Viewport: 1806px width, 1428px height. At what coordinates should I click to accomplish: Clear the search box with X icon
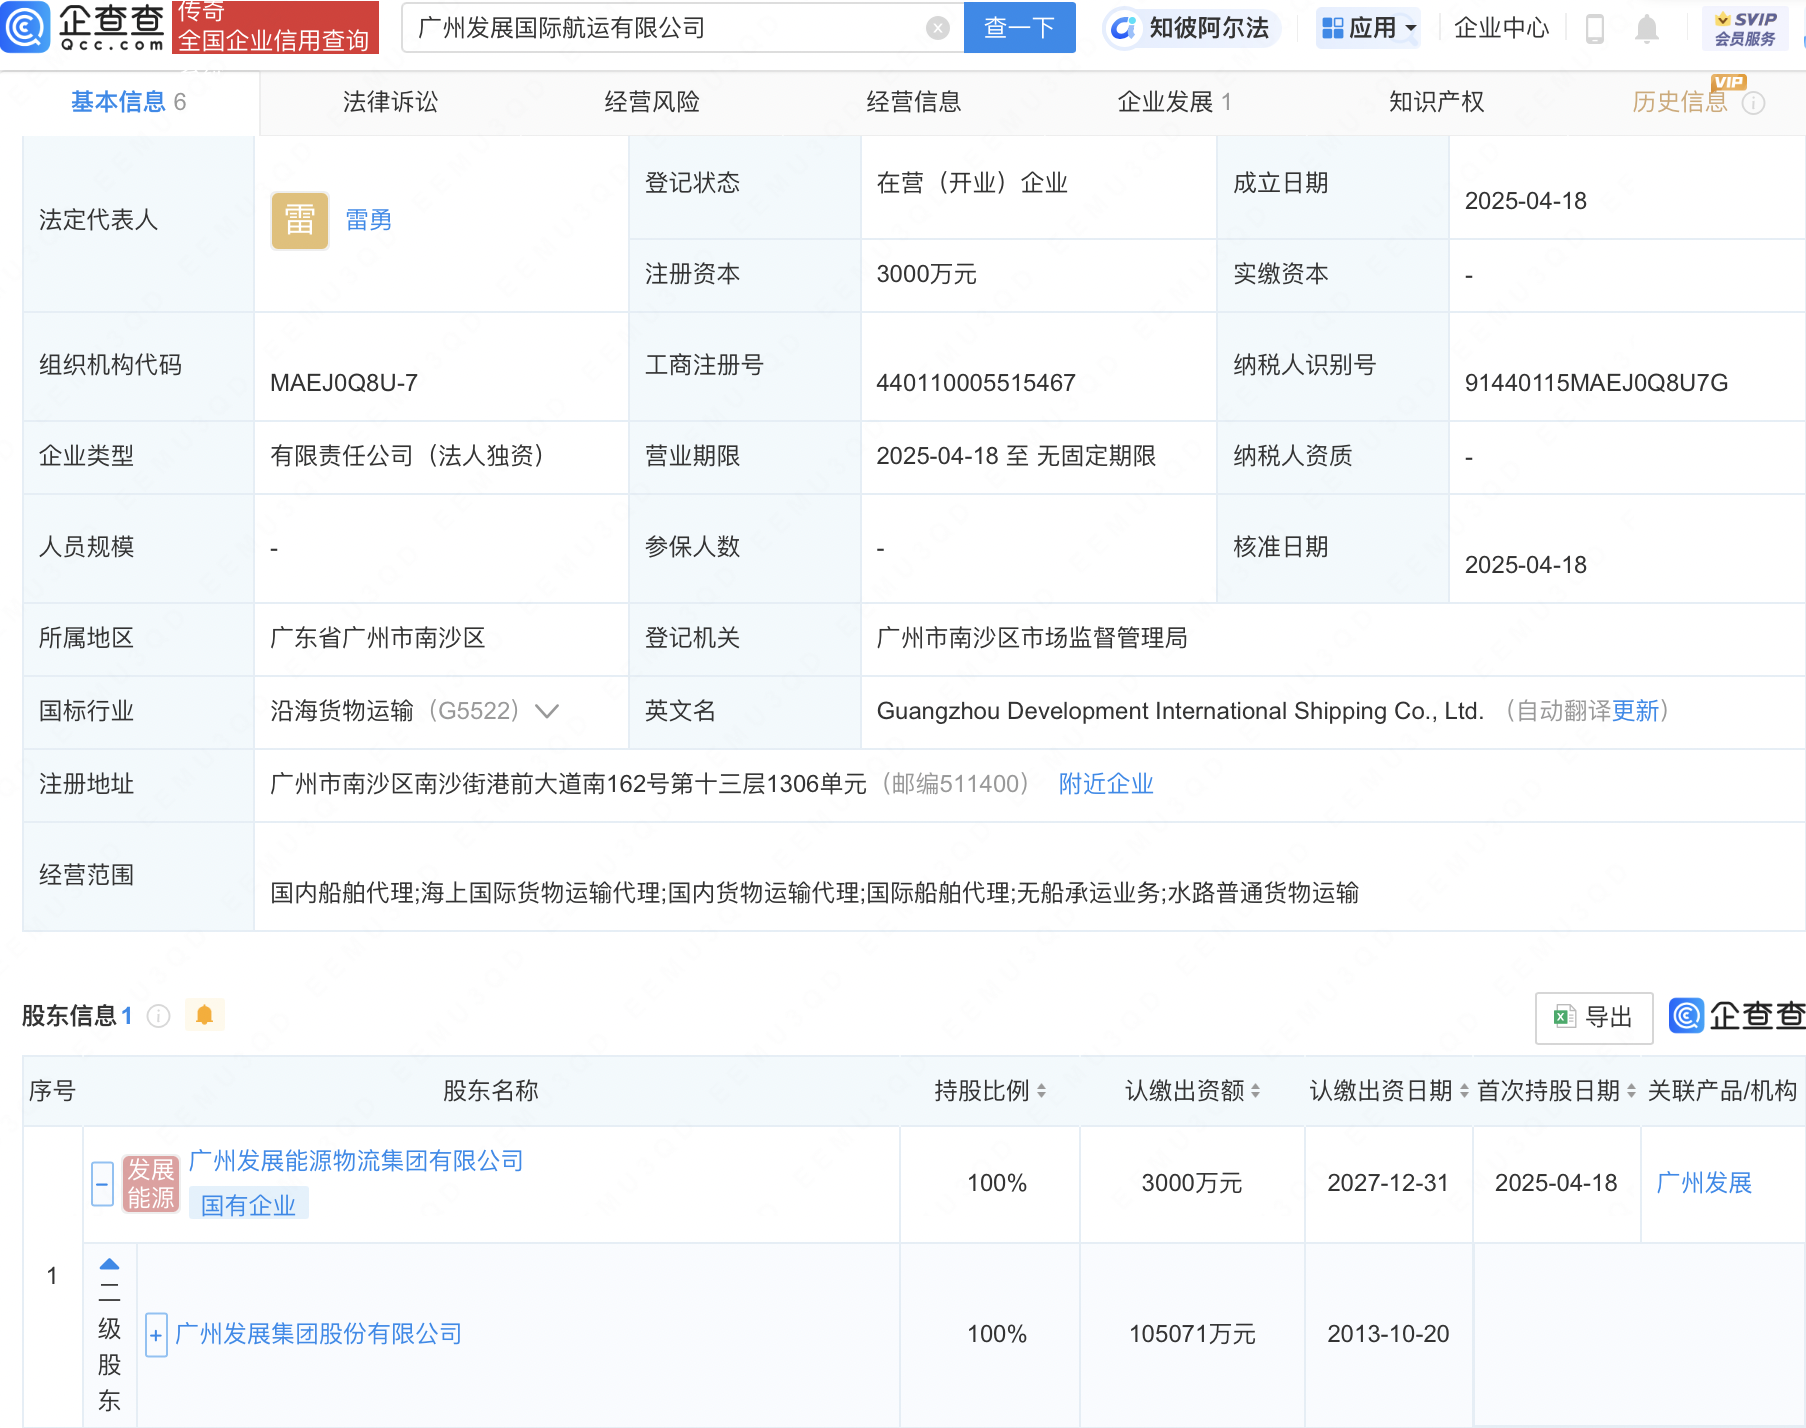coord(937,28)
